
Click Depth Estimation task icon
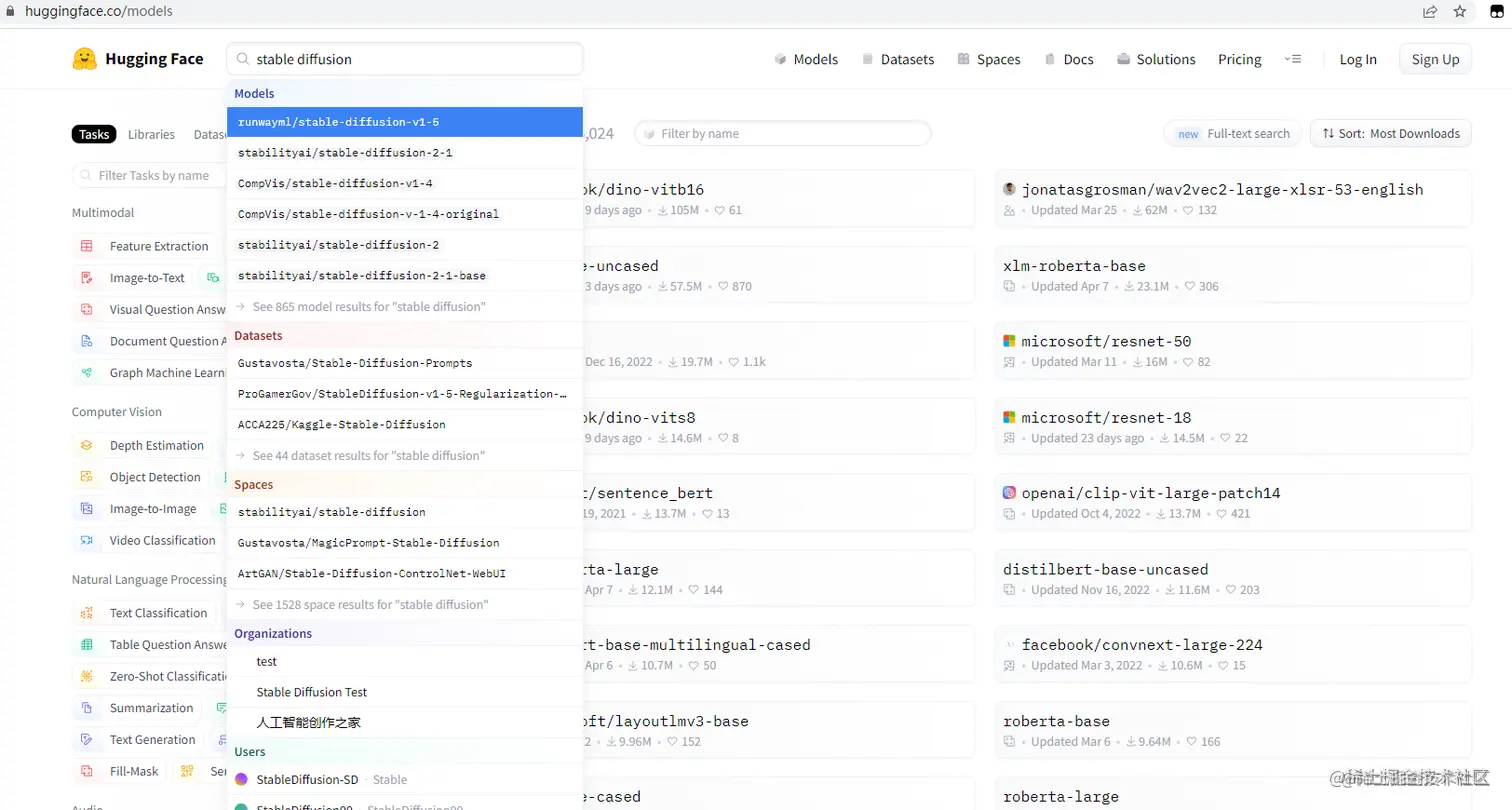tap(87, 445)
